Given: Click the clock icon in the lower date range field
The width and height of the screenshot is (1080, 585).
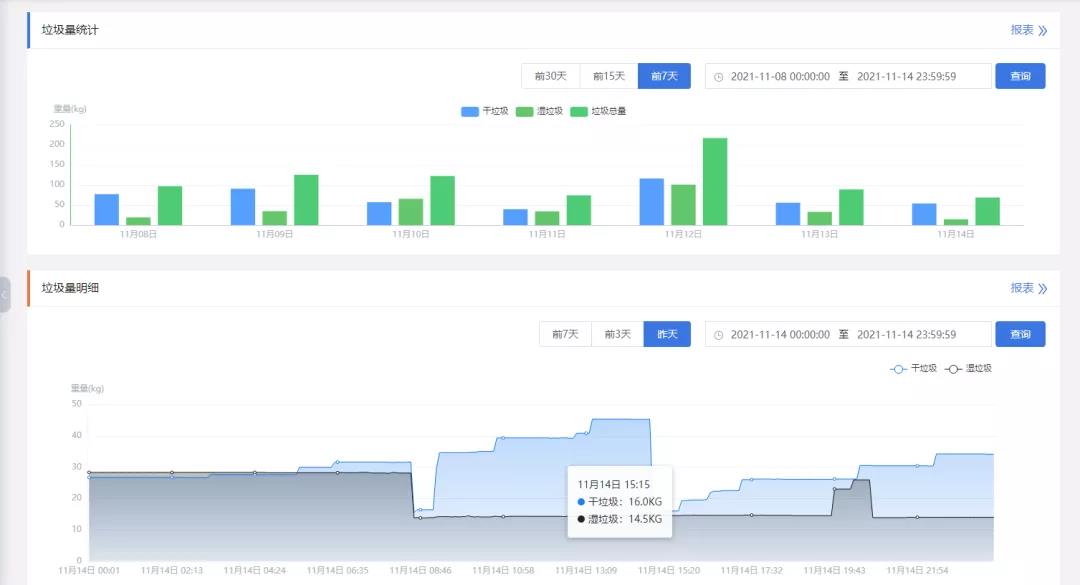Looking at the screenshot, I should 718,335.
